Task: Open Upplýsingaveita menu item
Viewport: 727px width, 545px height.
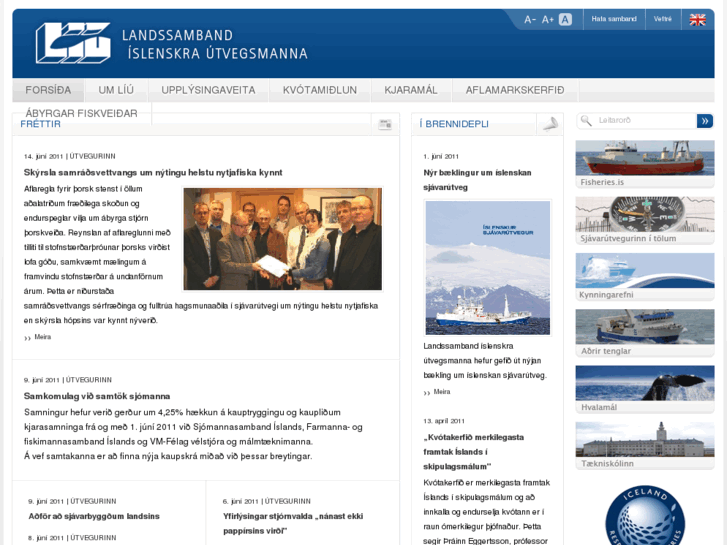Action: (208, 90)
